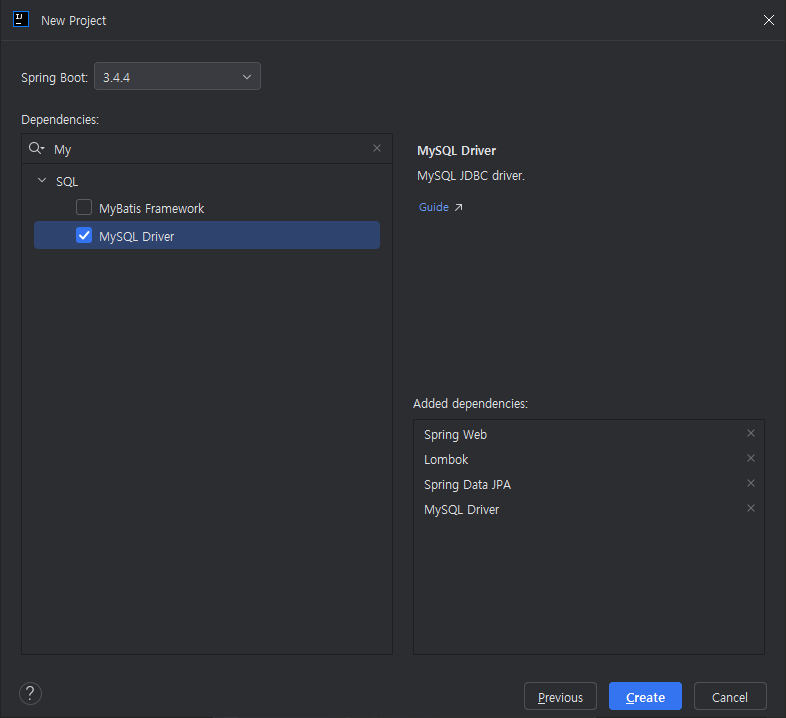The height and width of the screenshot is (718, 786).
Task: Go back with the Previous button
Action: 560,696
